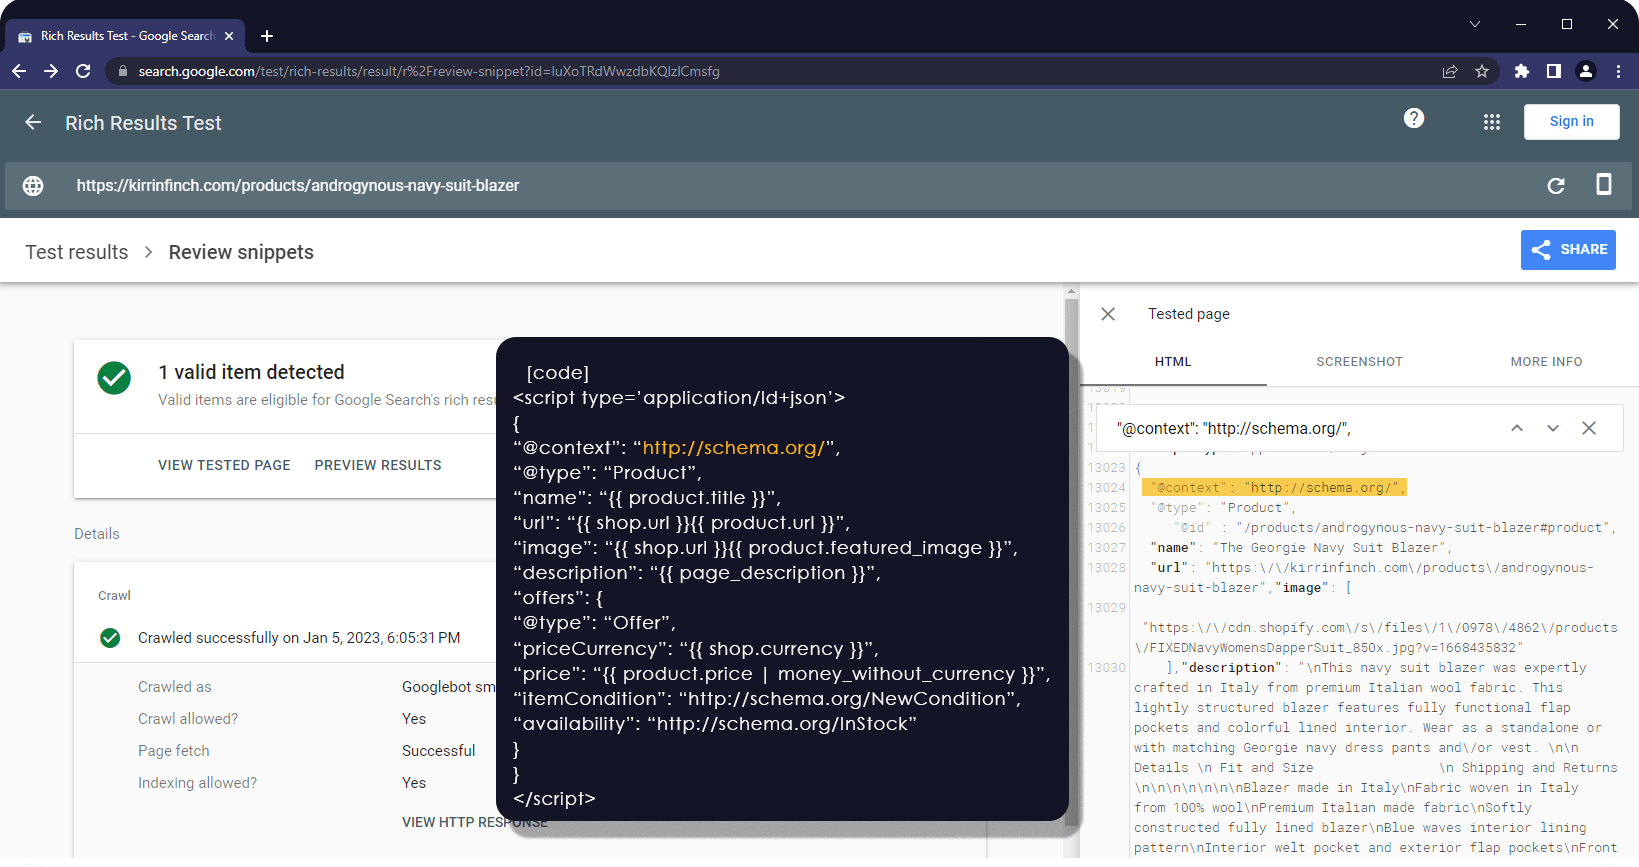Jump to previous search match
The image size is (1639, 867).
pos(1517,428)
